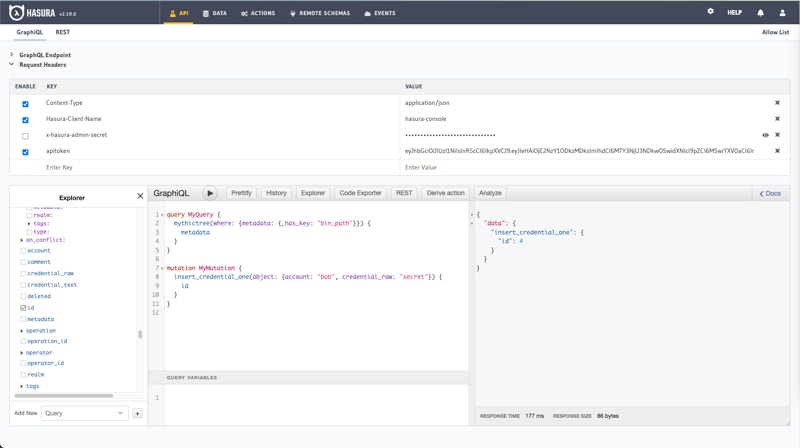Screen dimensions: 800x448
Task: Click the Prettify button
Action: [241, 193]
